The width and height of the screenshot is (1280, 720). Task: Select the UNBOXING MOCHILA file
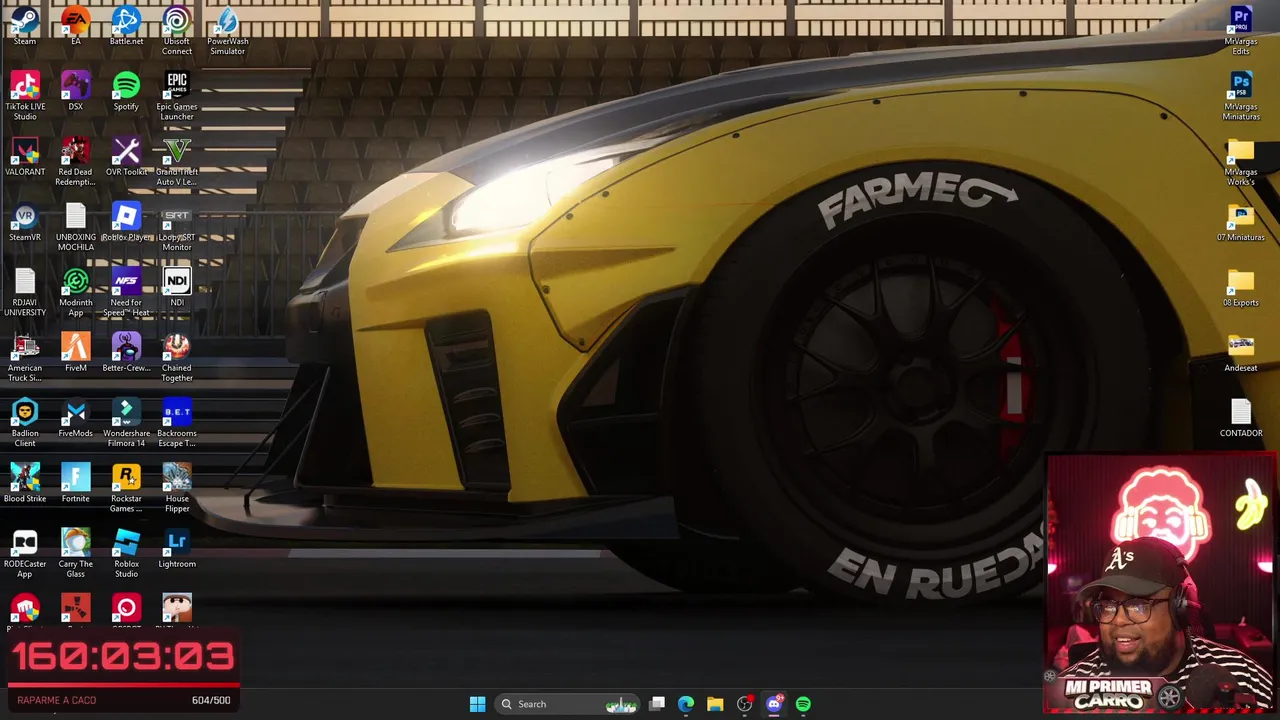76,227
